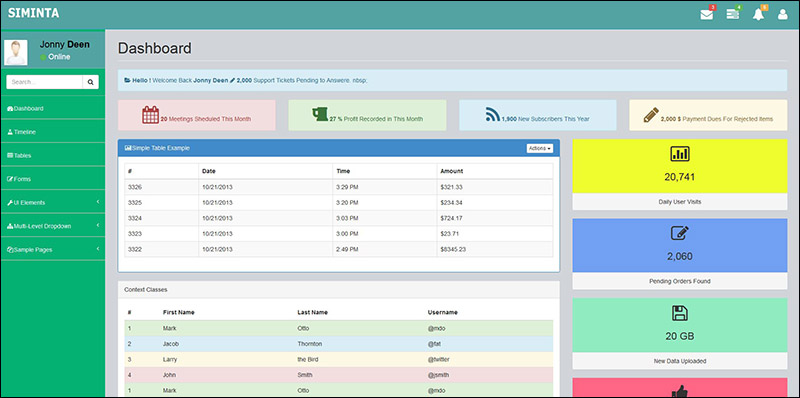Click the @fat username cell

pyautogui.click(x=434, y=344)
